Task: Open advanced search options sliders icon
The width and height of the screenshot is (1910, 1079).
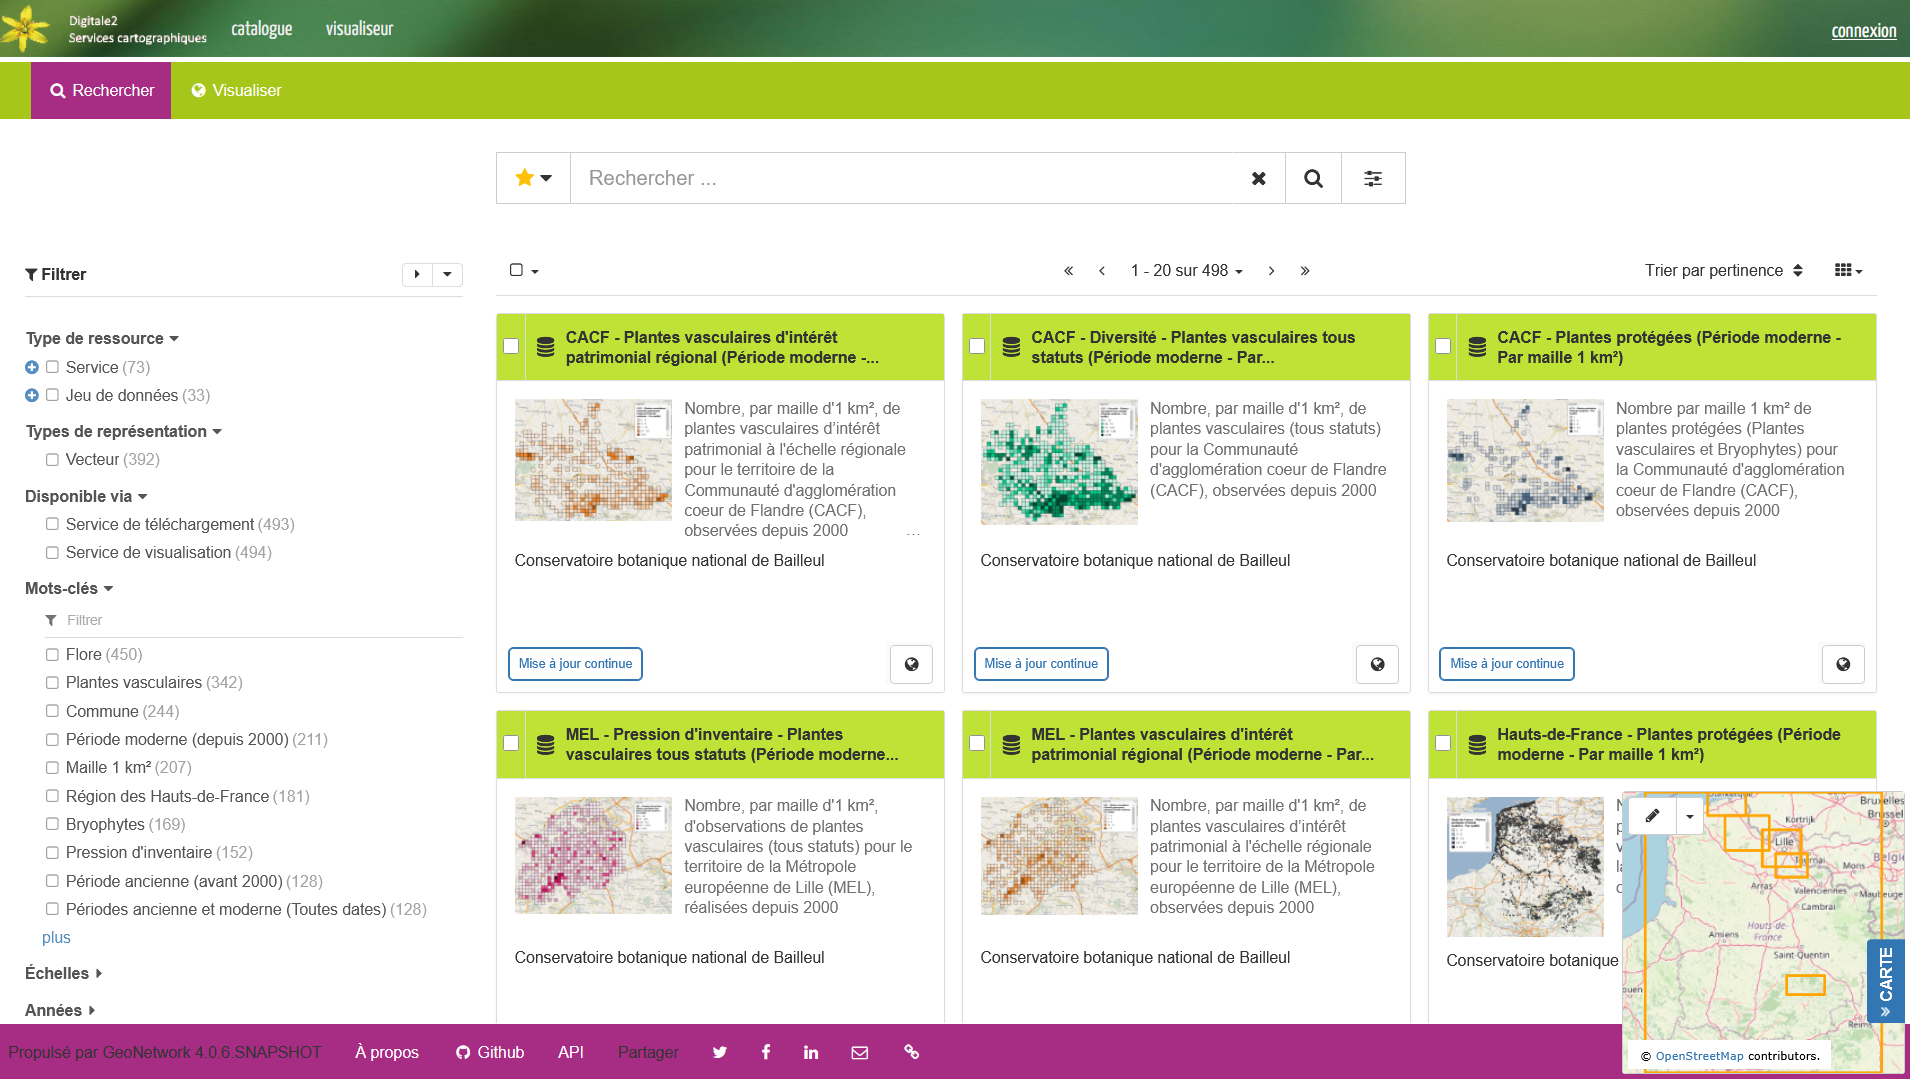Action: coord(1372,178)
